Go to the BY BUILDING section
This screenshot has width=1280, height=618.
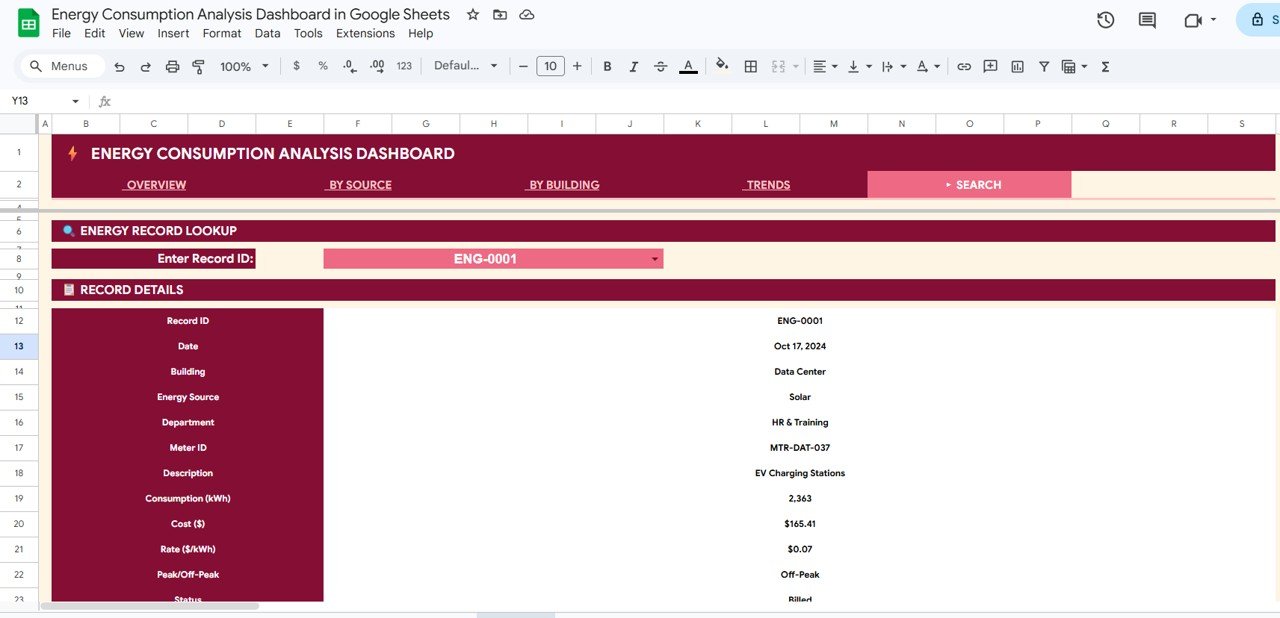tap(563, 184)
